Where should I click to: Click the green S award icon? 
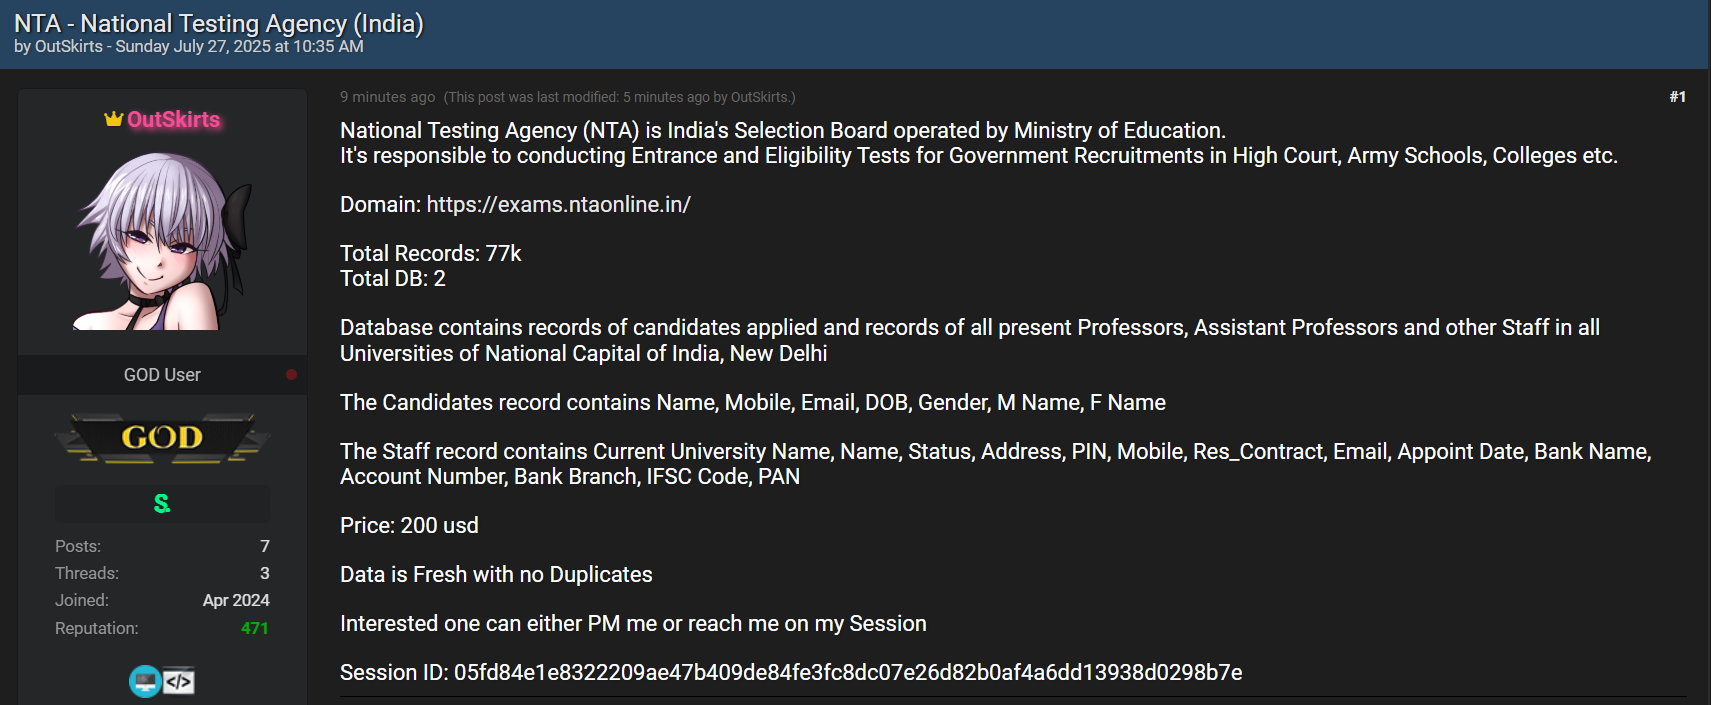[x=162, y=504]
